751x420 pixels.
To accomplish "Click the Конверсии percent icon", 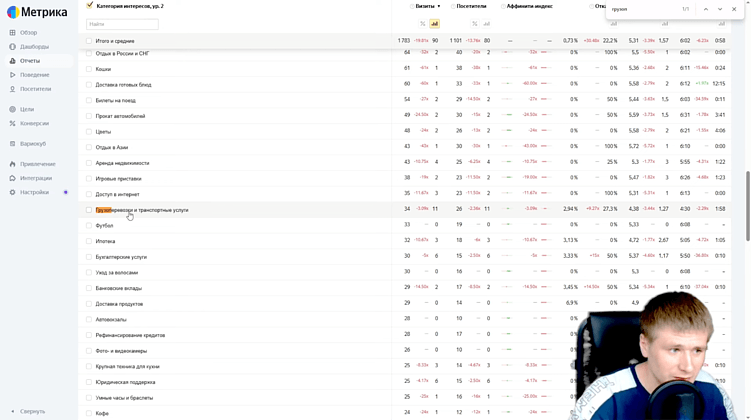I will click(x=12, y=124).
